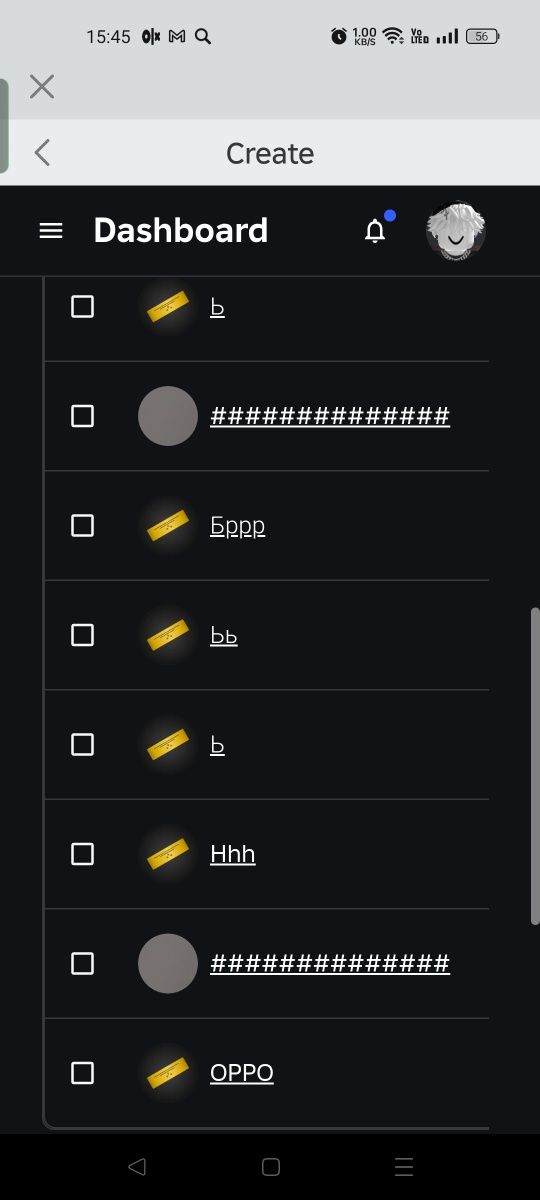
Task: Tap the profile avatar in header
Action: click(x=456, y=231)
